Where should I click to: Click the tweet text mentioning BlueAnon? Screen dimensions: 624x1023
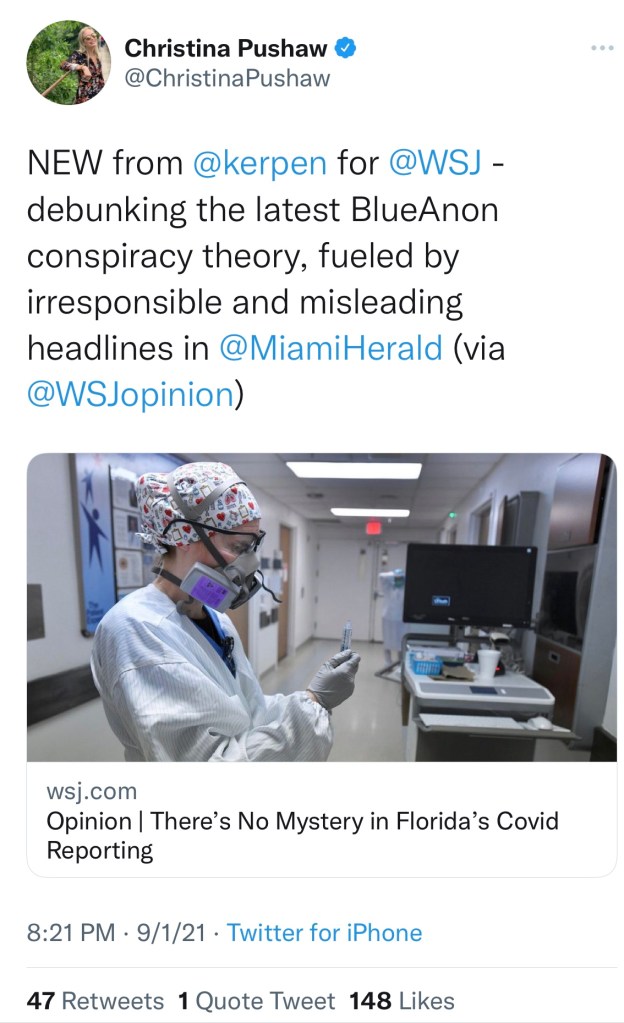[x=262, y=210]
